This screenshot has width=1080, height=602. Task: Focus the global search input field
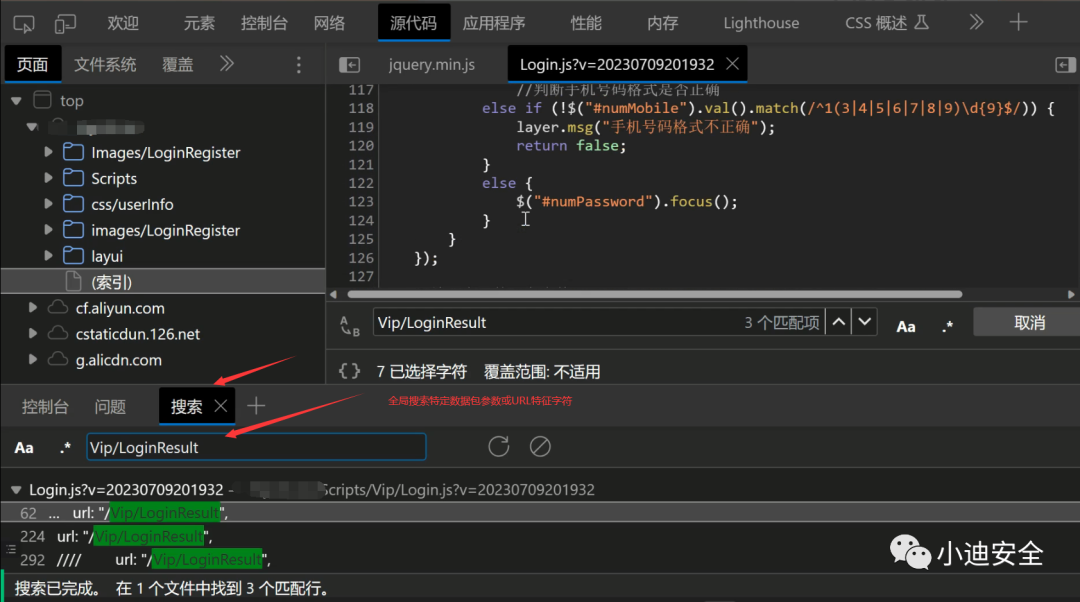point(256,447)
